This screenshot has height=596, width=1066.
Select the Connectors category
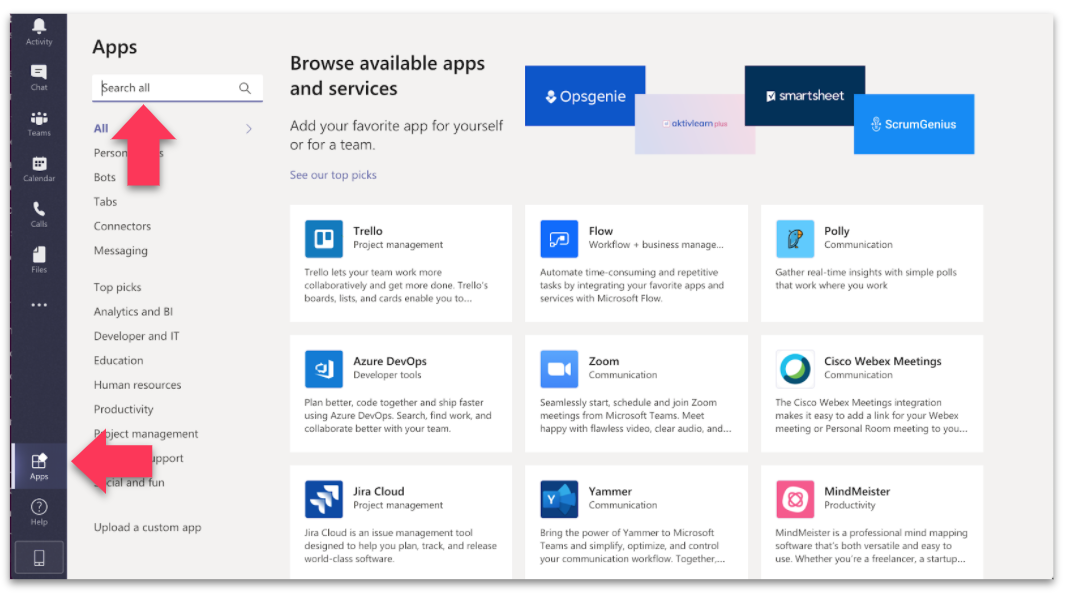pyautogui.click(x=122, y=227)
